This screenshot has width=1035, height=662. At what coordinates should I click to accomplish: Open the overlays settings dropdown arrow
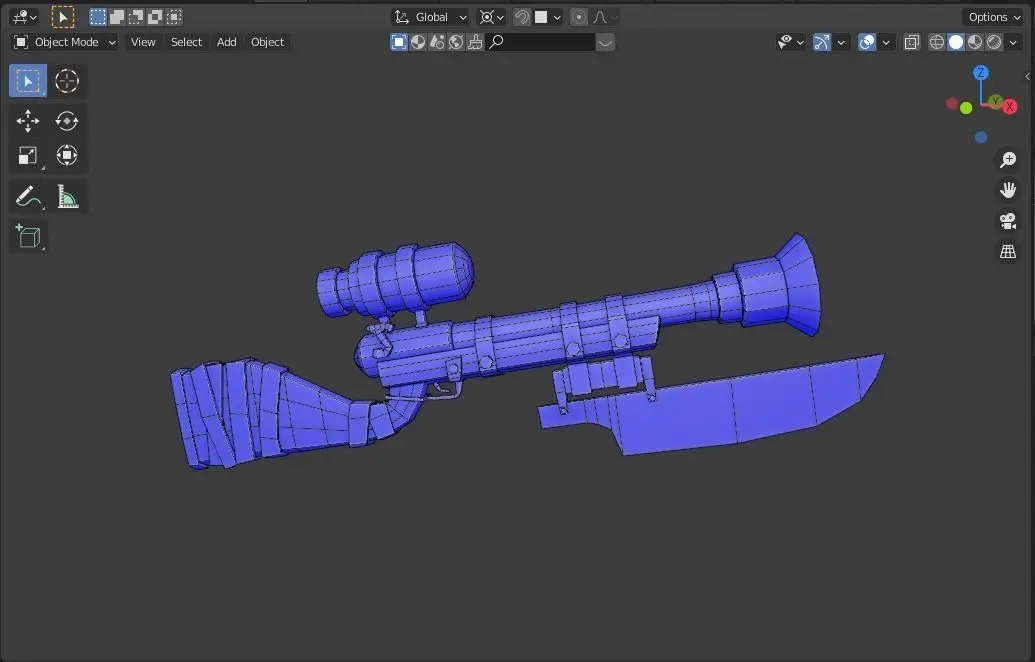(x=886, y=42)
